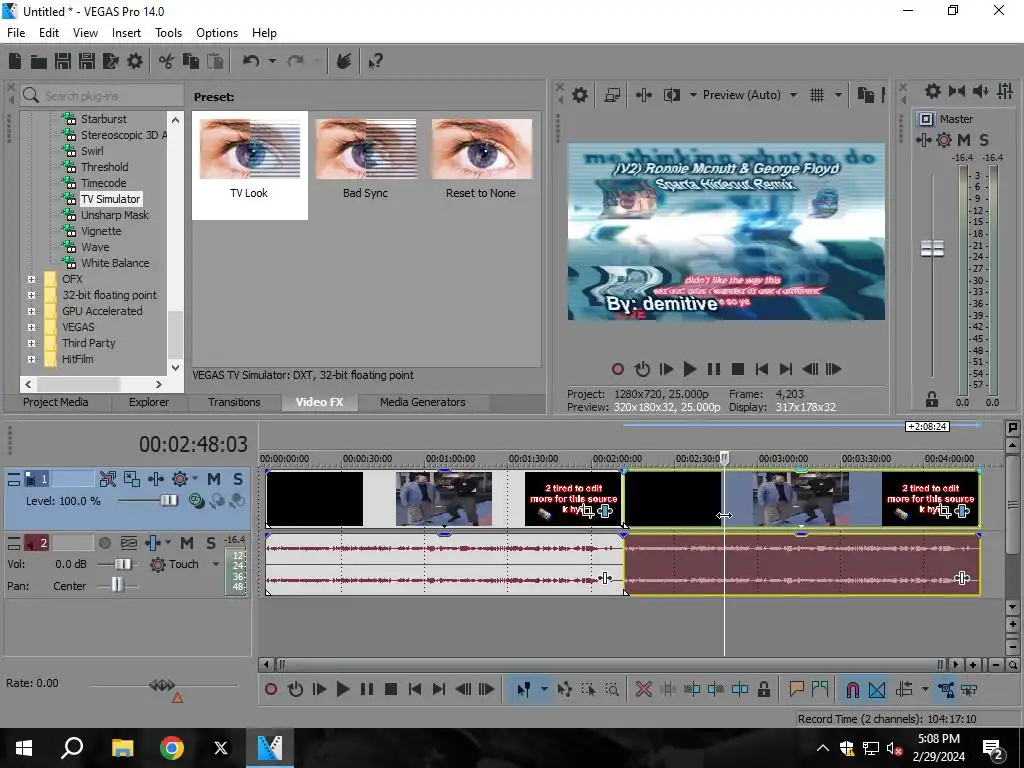Select the White Balance plug-in
Image resolution: width=1024 pixels, height=768 pixels.
pos(115,263)
